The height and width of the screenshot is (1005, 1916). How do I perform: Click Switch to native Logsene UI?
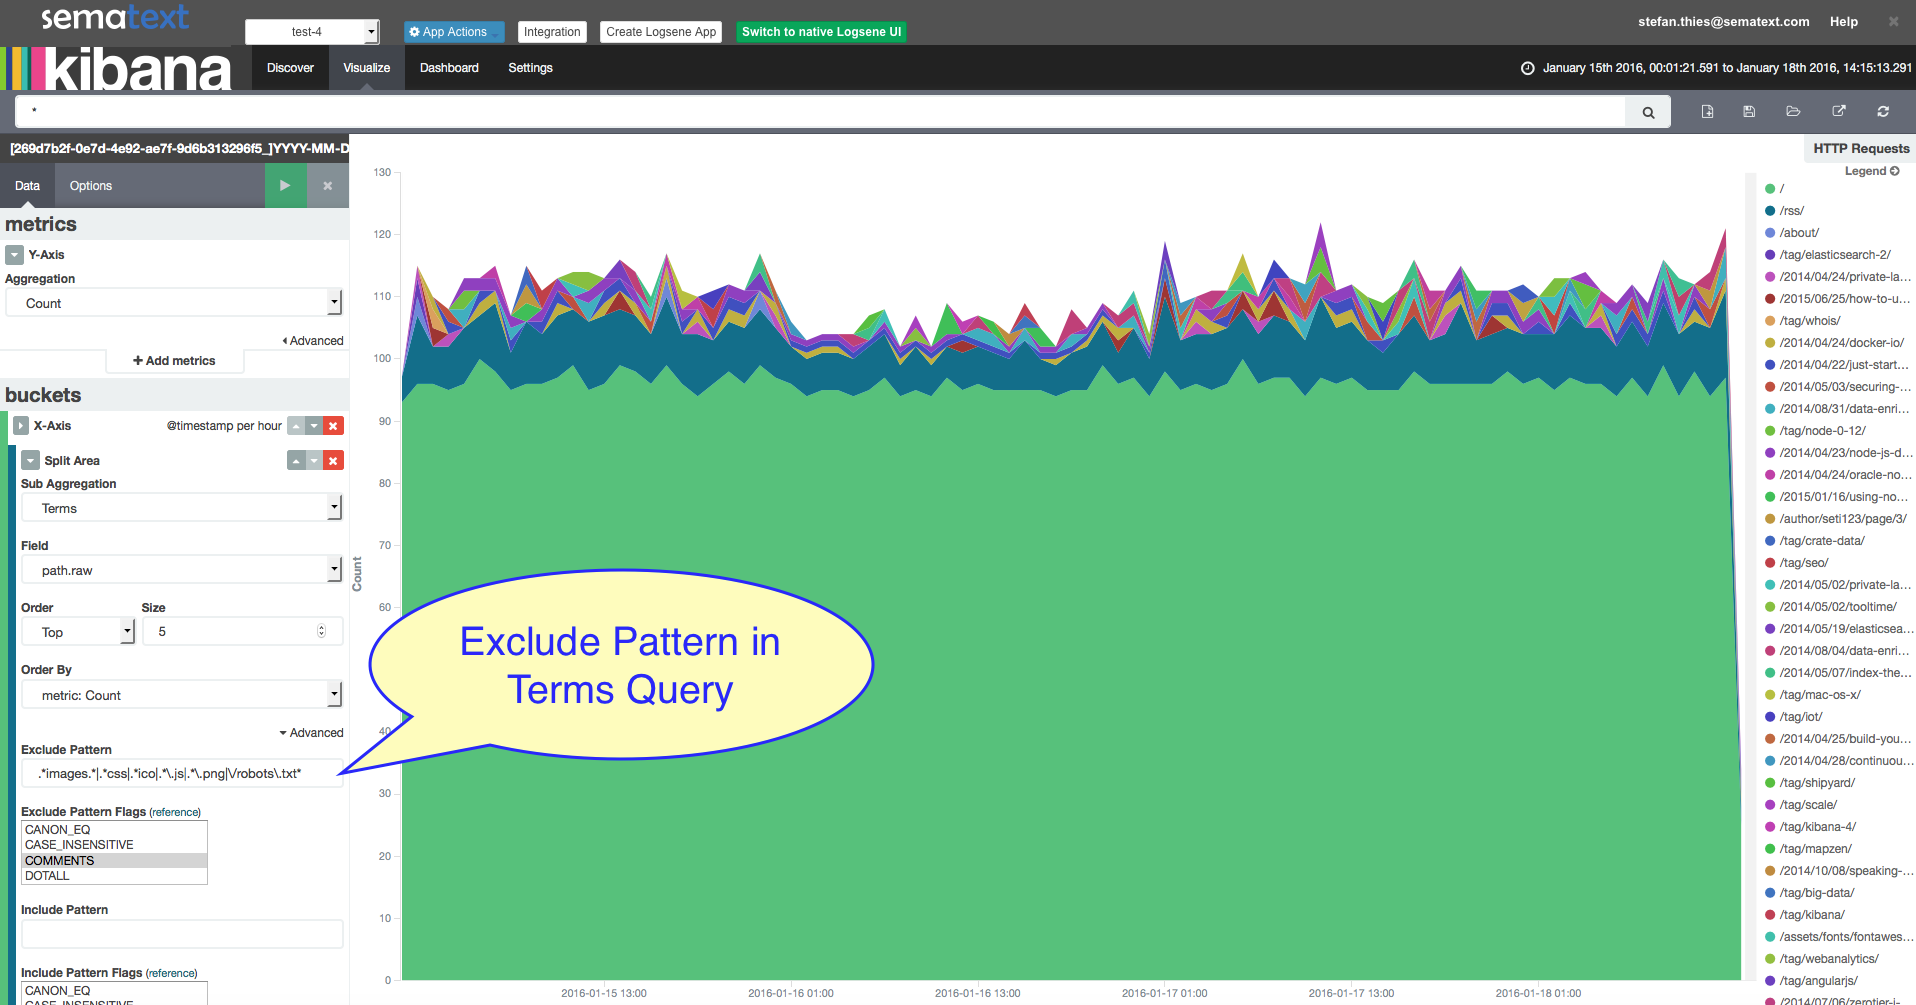pos(822,32)
